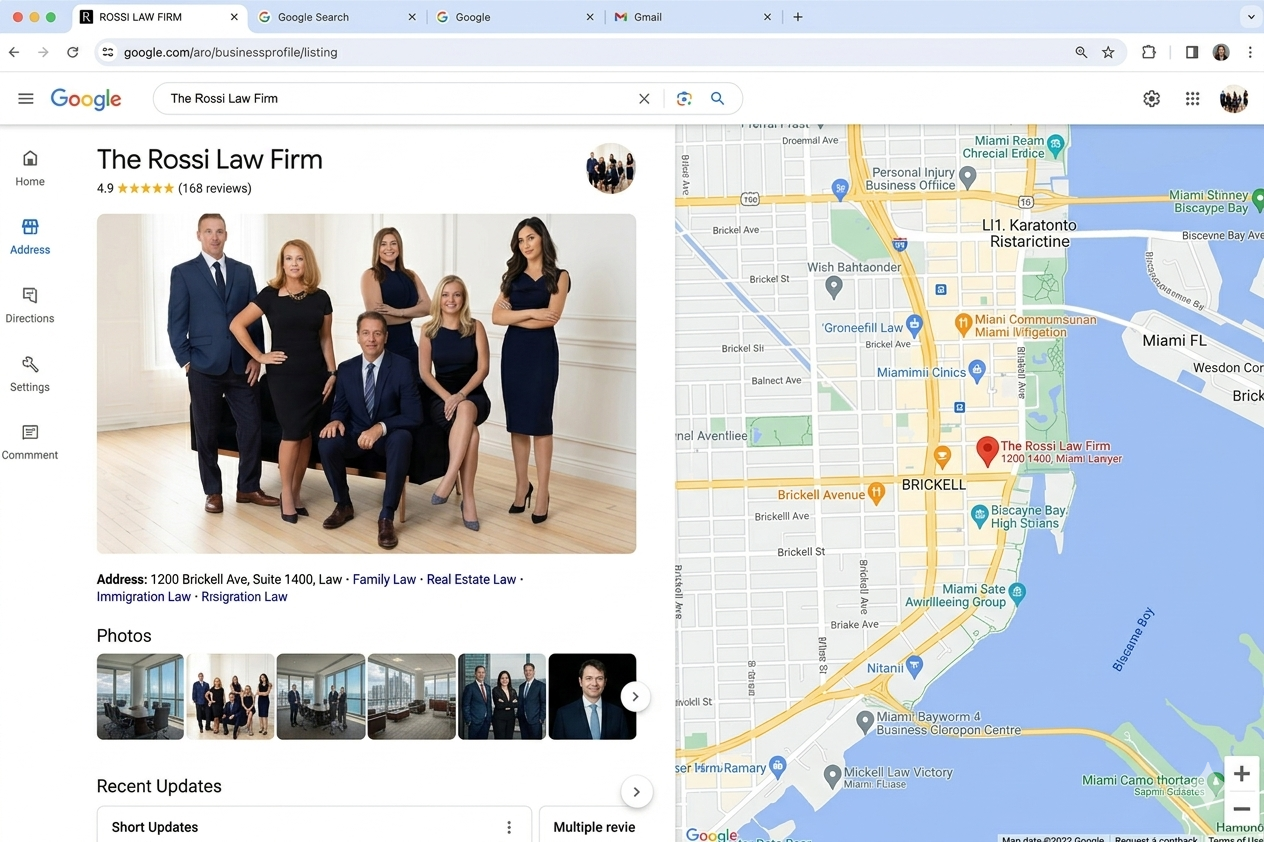
Task: Open browser extensions puzzle icon
Action: coord(1149,52)
